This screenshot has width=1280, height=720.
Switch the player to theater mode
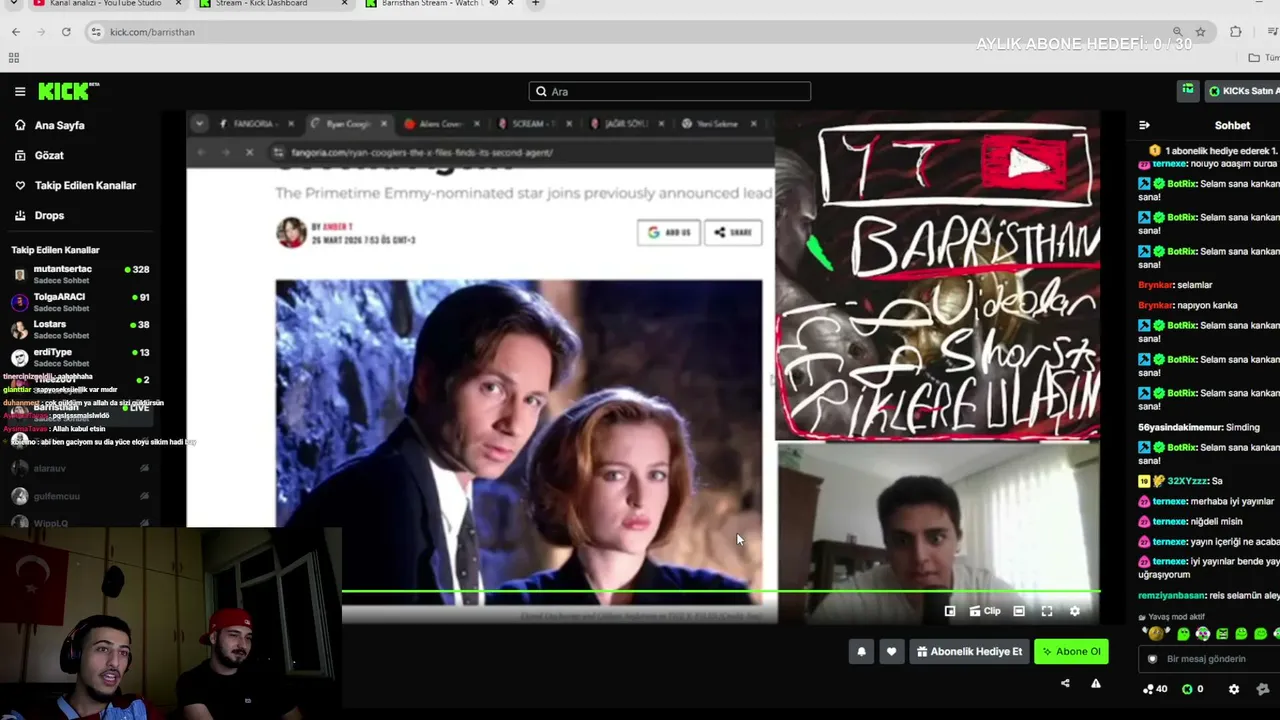[x=1019, y=611]
